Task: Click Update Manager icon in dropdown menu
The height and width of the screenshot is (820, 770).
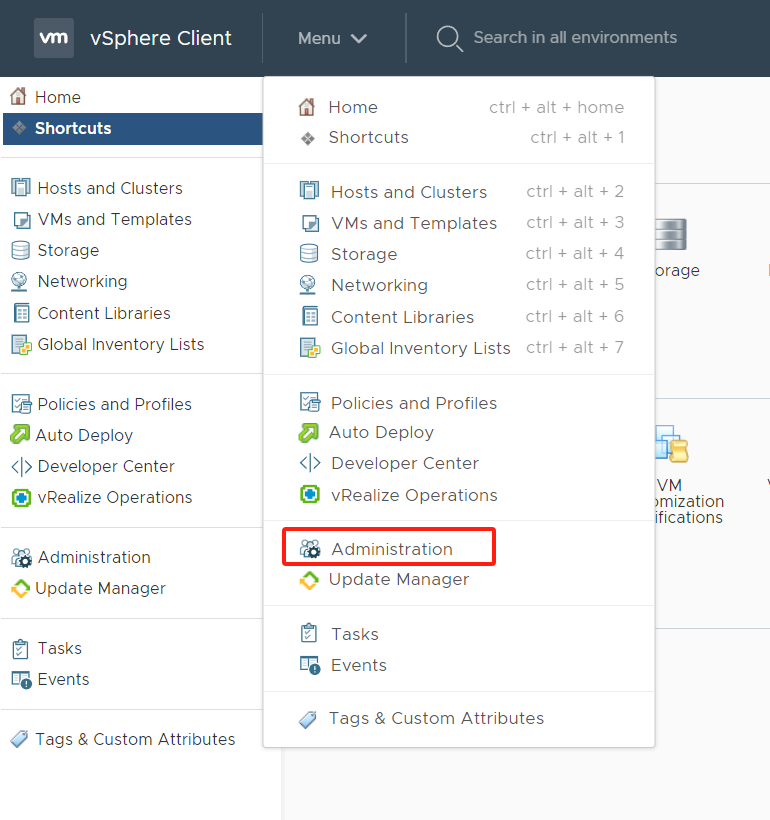Action: (309, 580)
